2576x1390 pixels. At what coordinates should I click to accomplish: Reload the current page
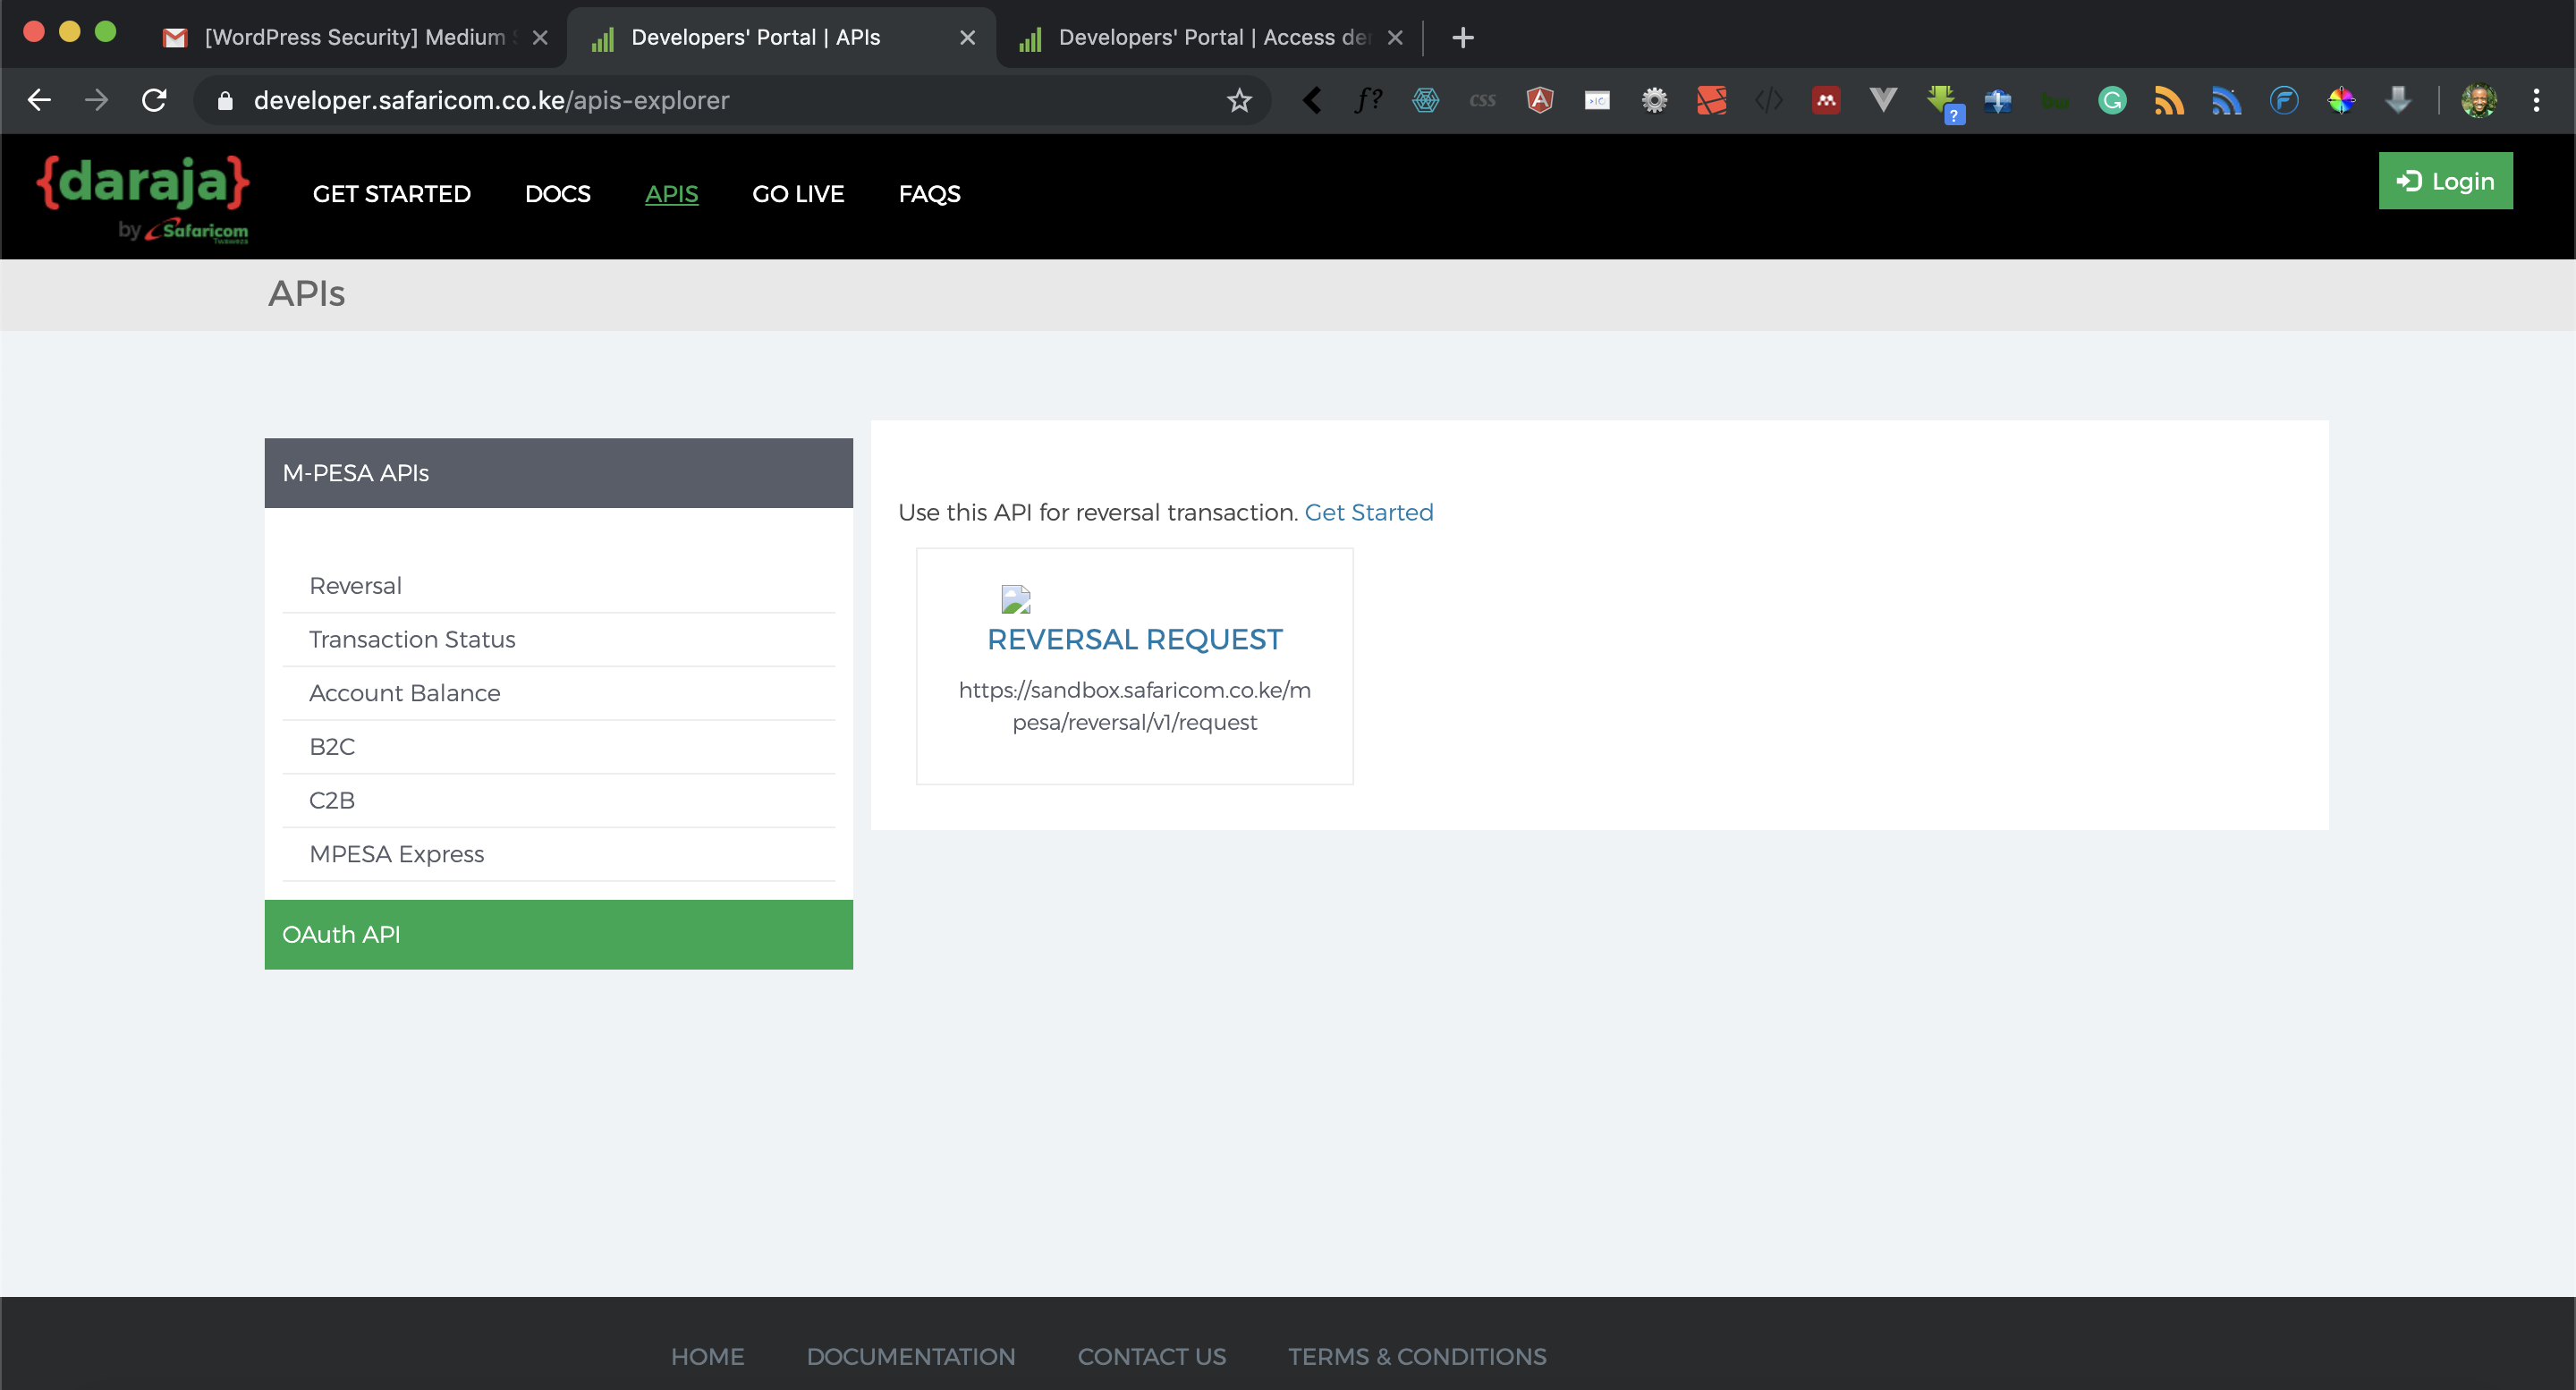[x=154, y=100]
